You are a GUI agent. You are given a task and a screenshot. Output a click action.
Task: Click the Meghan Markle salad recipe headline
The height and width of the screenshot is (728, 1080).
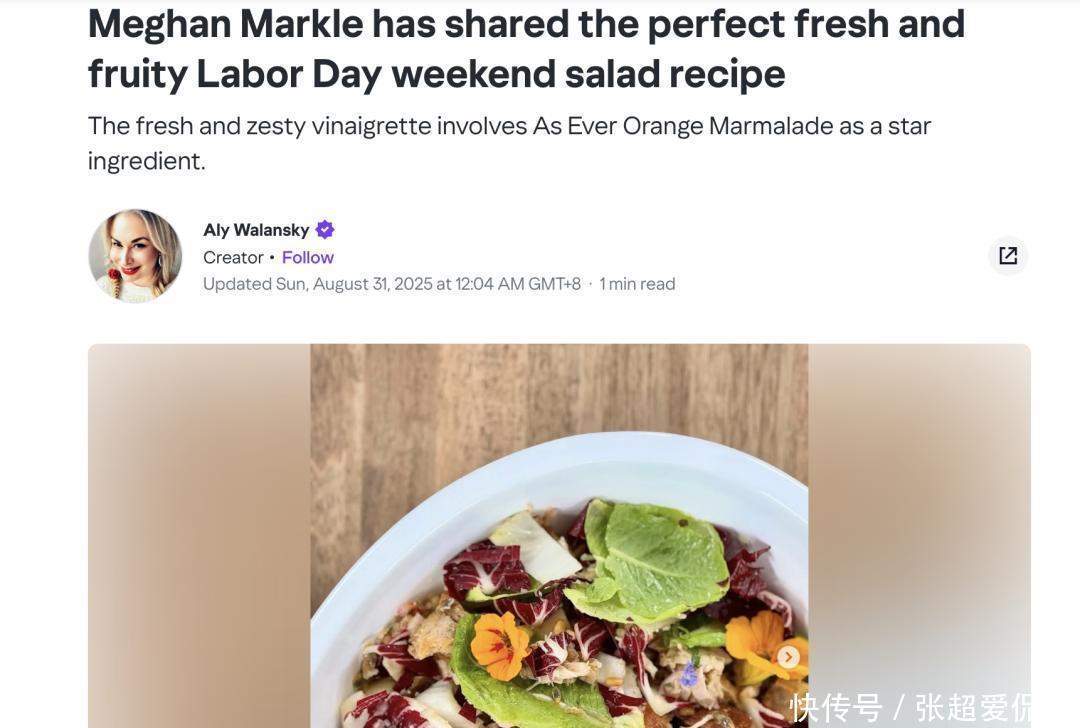526,48
